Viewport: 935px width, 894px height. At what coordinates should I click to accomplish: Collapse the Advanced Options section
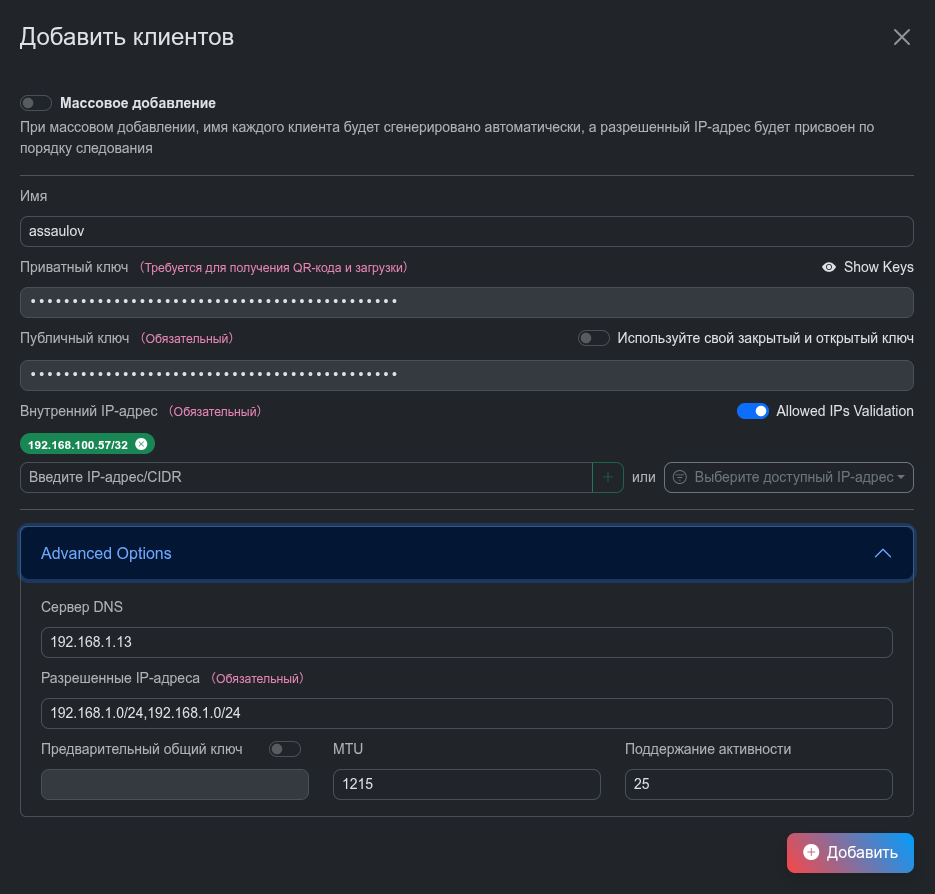click(x=106, y=553)
